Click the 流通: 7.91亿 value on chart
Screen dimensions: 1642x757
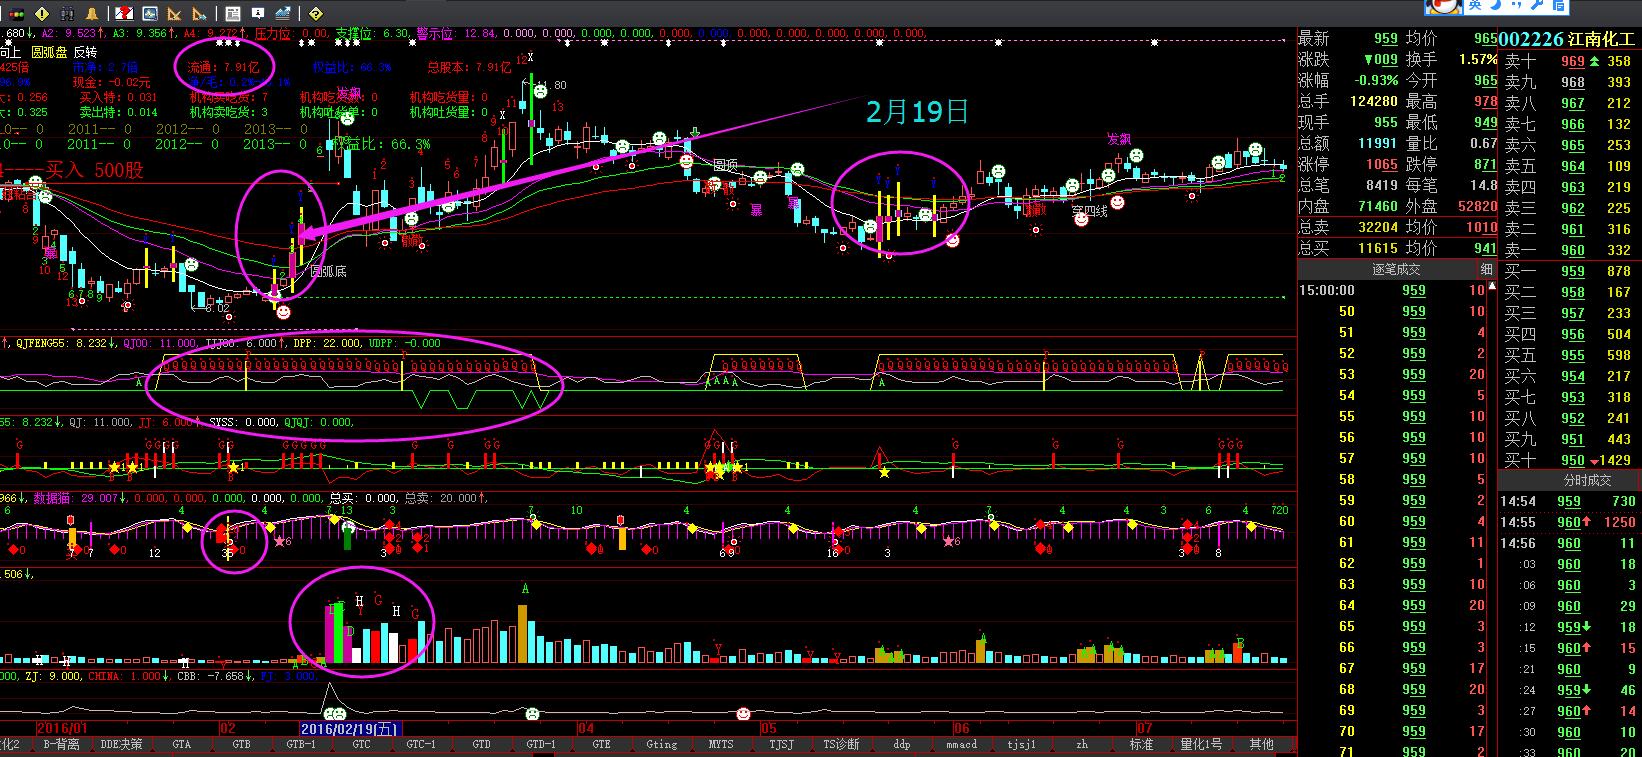pyautogui.click(x=222, y=68)
